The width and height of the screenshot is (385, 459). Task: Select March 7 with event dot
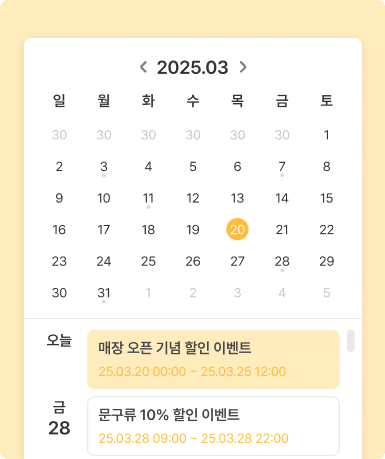click(x=282, y=166)
